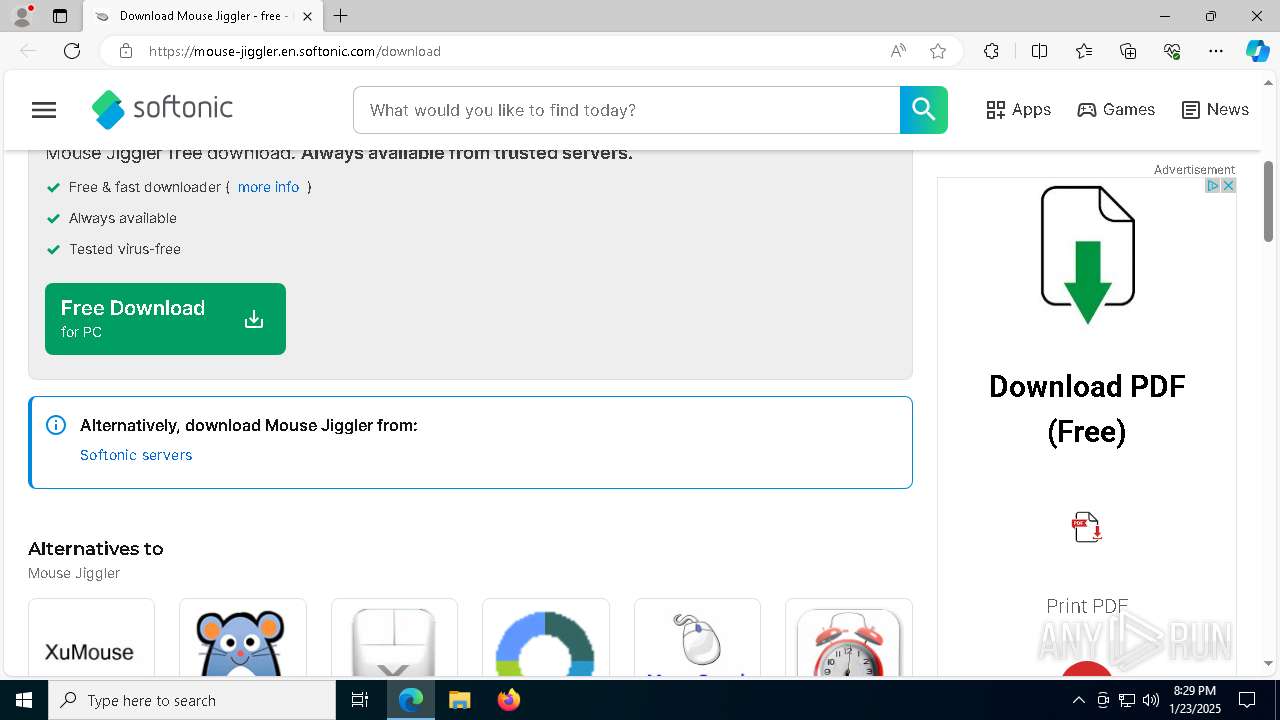Click the search field 'What would you like to find today?'

tap(627, 110)
